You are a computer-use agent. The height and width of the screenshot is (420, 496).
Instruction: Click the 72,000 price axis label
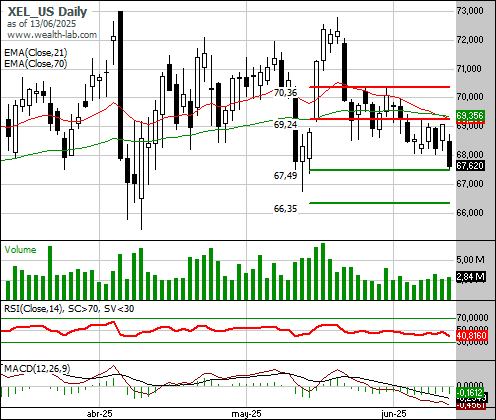470,40
